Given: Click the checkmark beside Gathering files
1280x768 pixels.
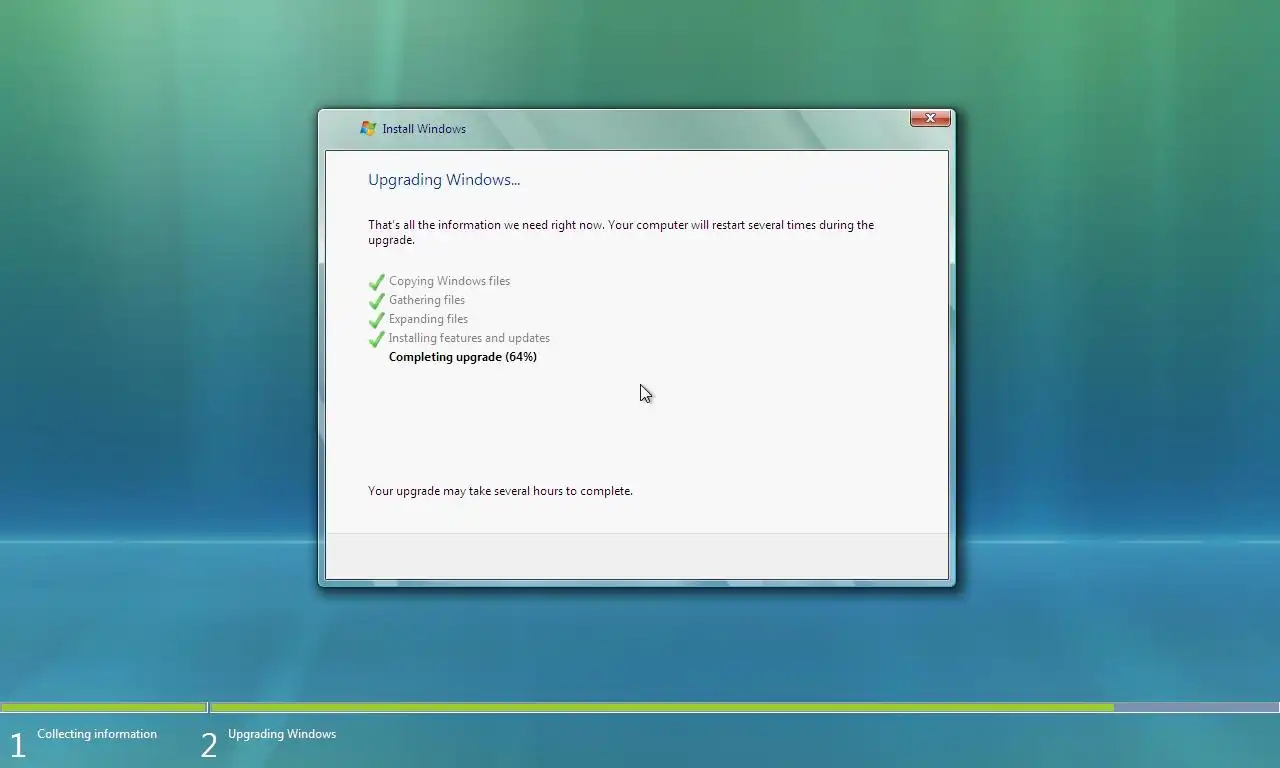Looking at the screenshot, I should (377, 301).
